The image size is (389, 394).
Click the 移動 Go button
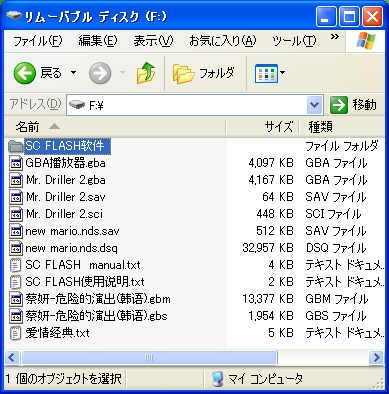pyautogui.click(x=354, y=105)
